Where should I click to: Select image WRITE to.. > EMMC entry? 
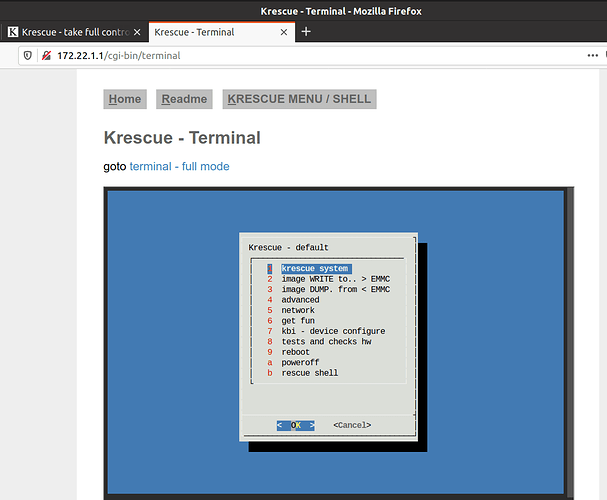[329, 279]
